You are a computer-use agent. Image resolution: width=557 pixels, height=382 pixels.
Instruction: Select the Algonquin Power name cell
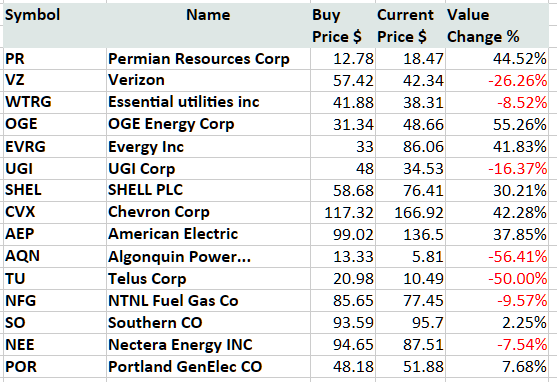(x=208, y=257)
